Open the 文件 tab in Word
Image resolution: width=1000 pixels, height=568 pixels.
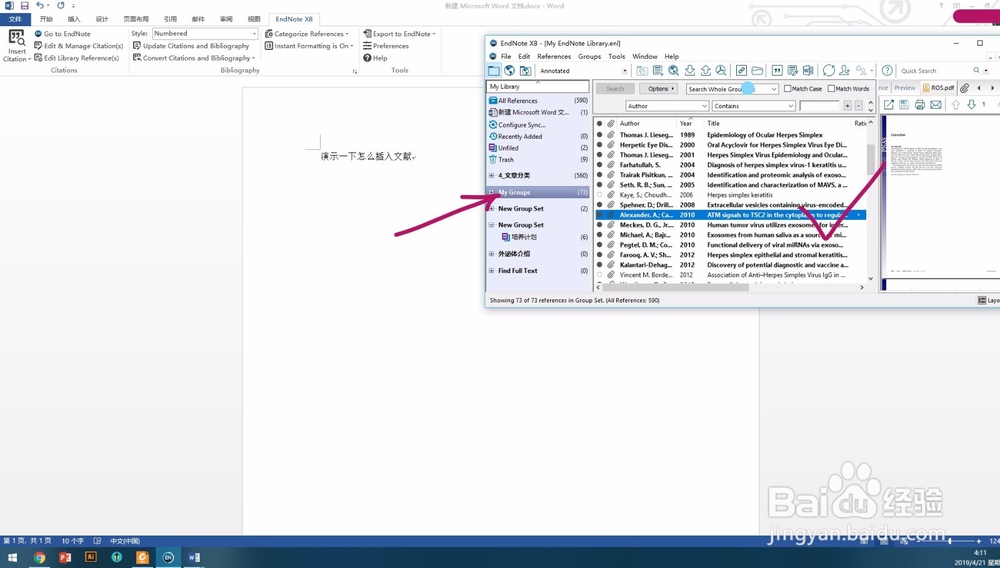point(15,19)
